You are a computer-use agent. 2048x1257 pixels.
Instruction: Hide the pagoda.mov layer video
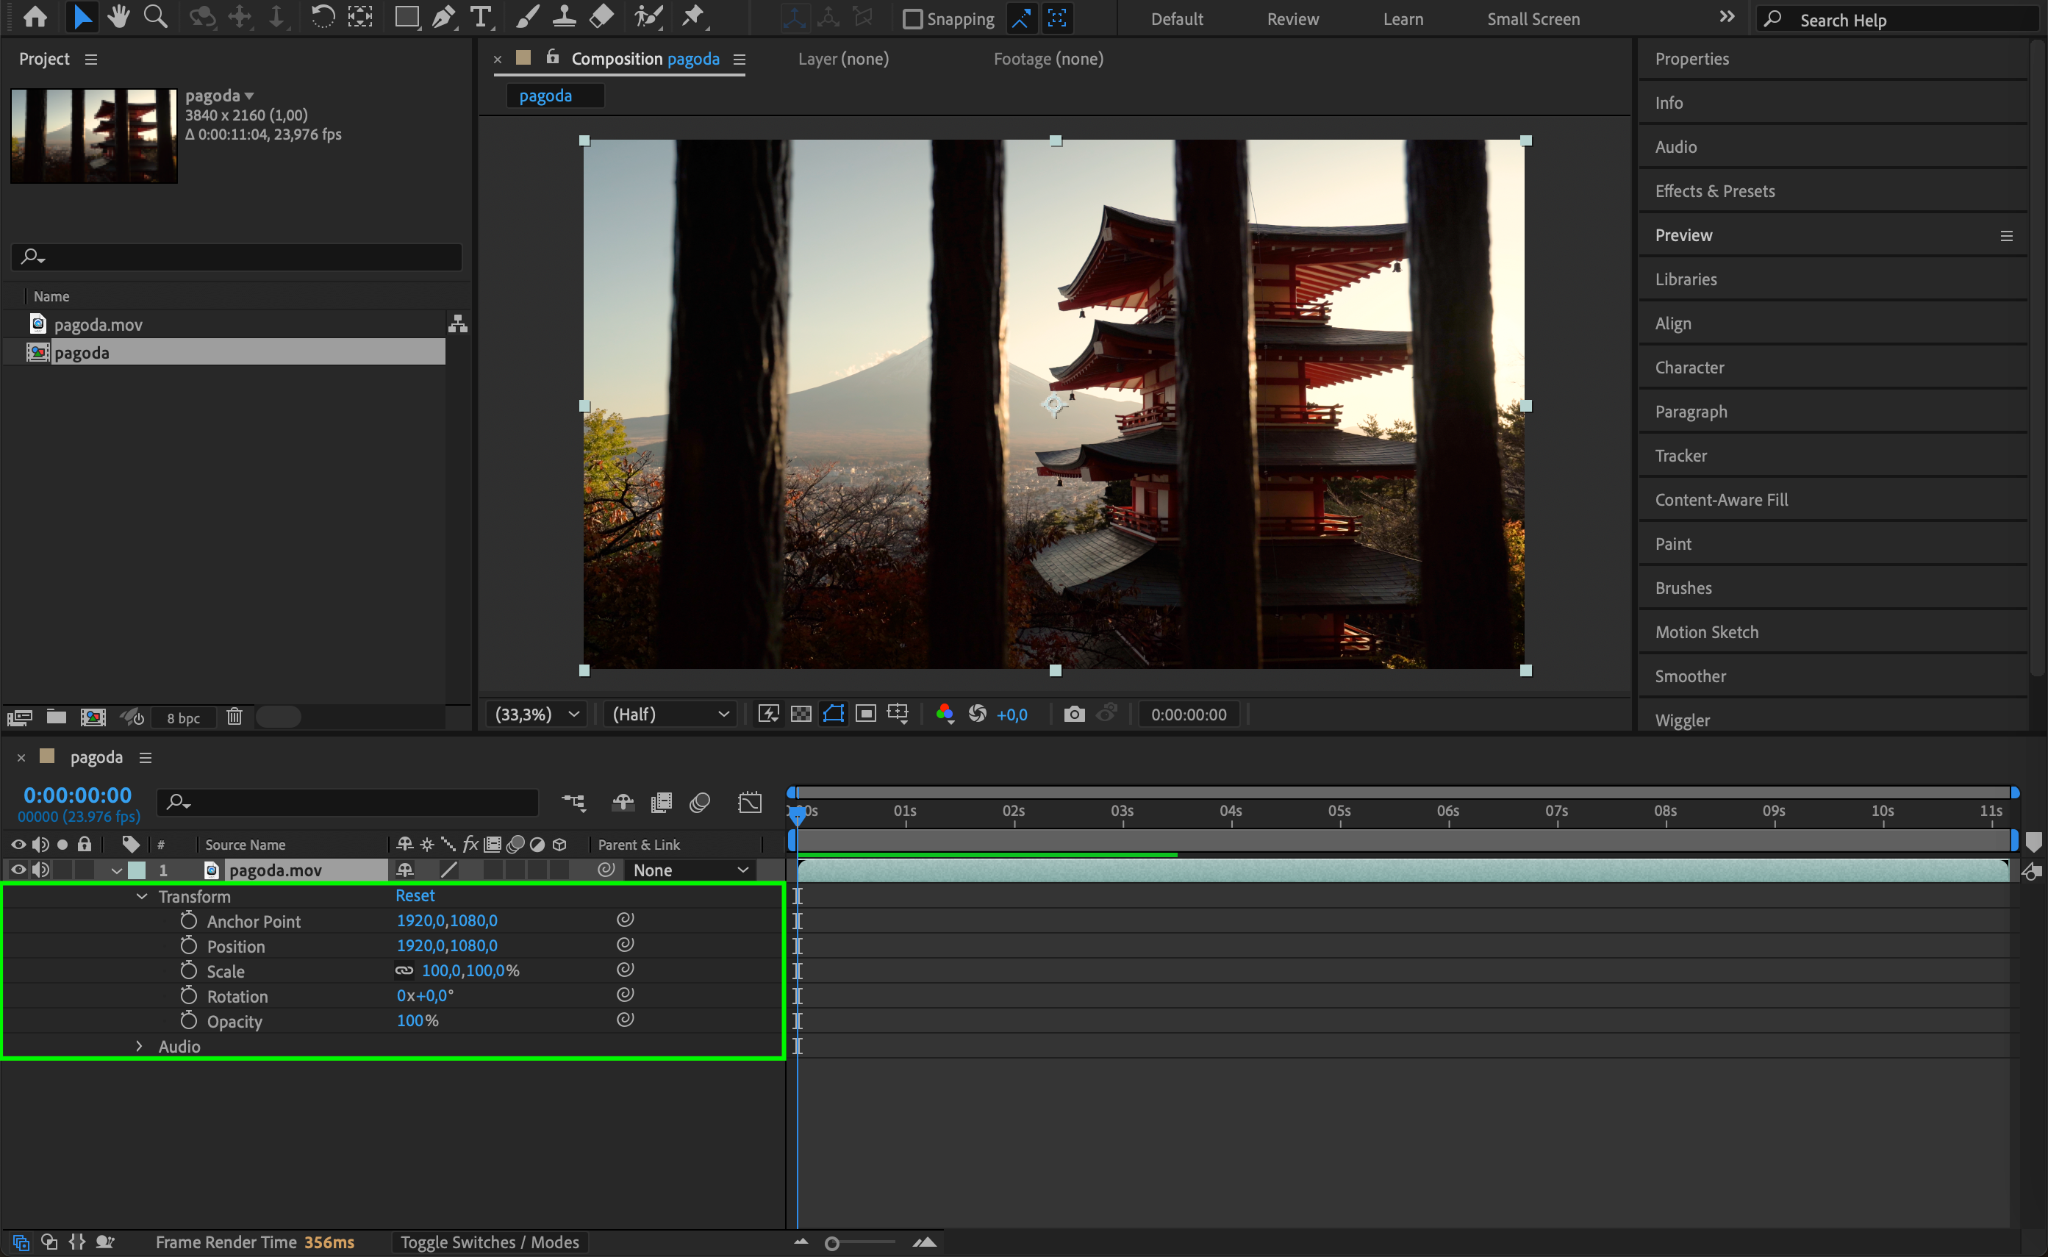point(18,870)
